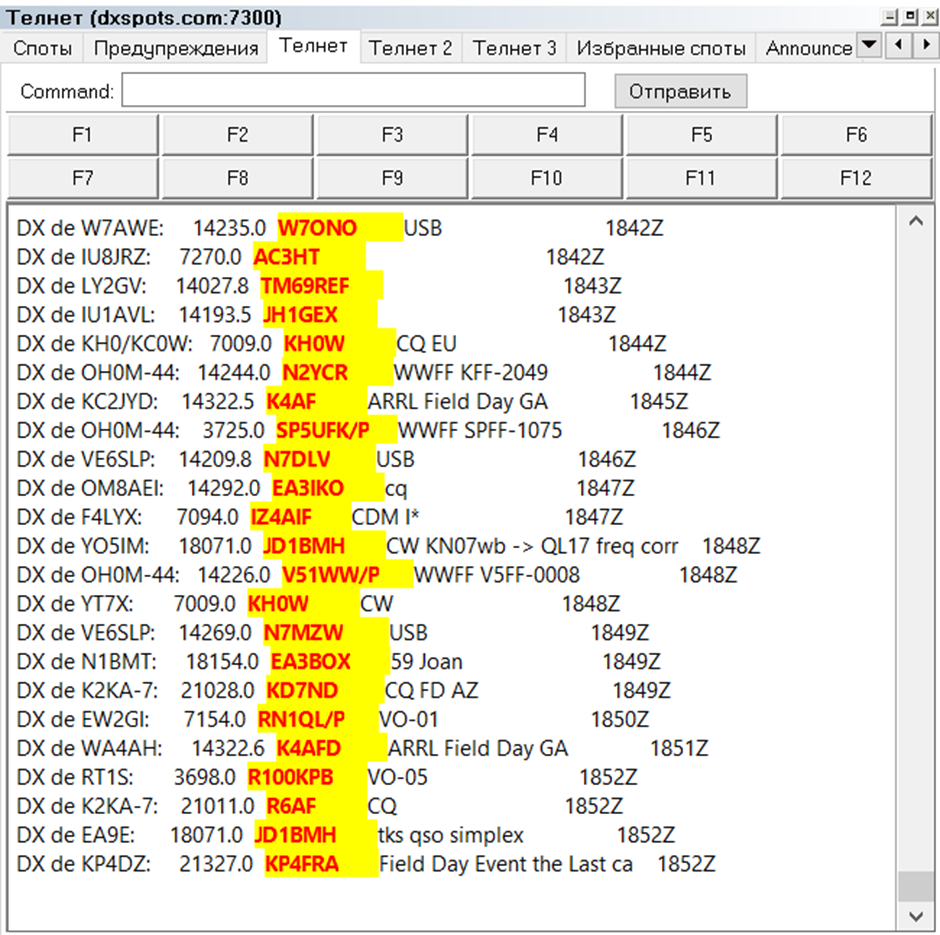Screen dimensions: 940x935
Task: Click the F8 macro button
Action: click(237, 178)
